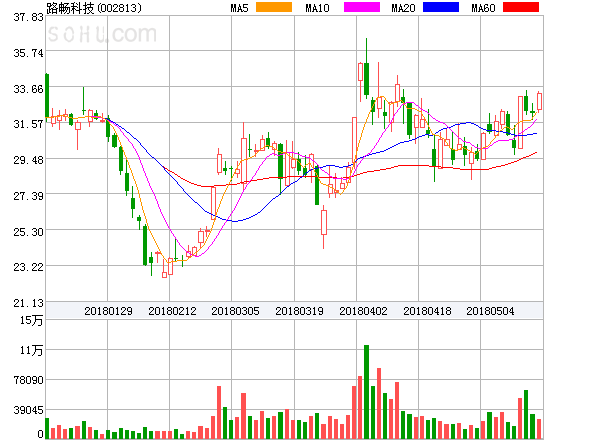Click the 20180319 date label

click(x=299, y=311)
